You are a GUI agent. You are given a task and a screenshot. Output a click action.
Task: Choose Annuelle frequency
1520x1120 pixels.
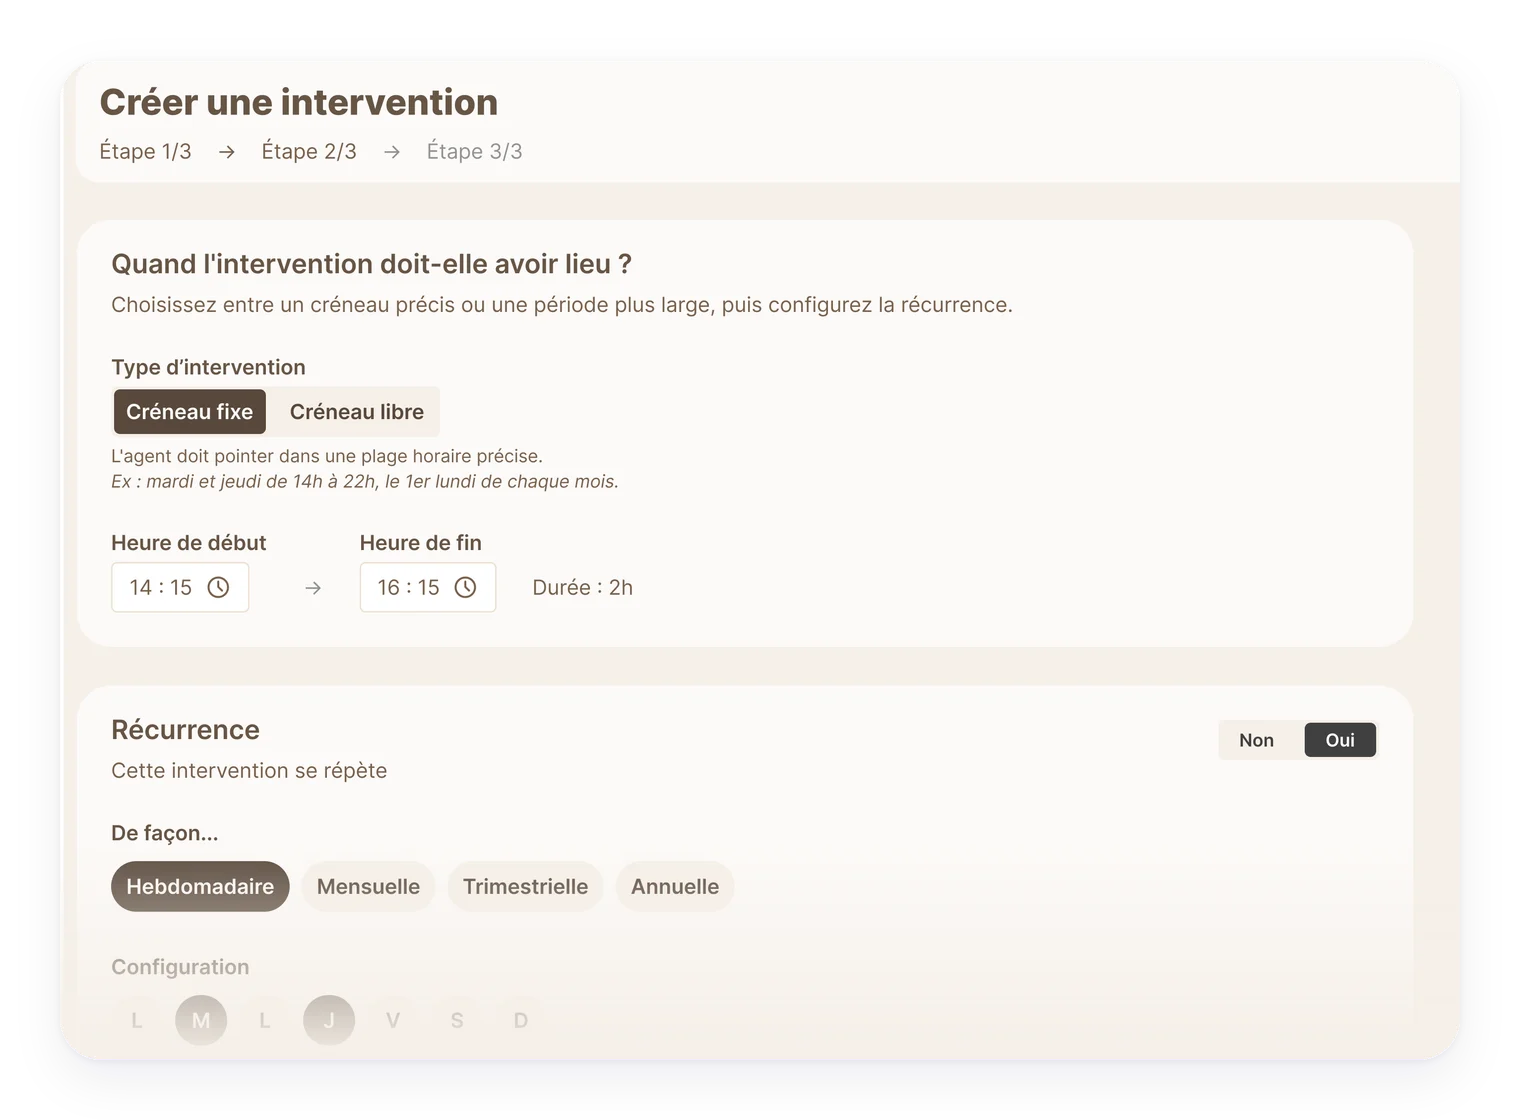click(x=675, y=886)
